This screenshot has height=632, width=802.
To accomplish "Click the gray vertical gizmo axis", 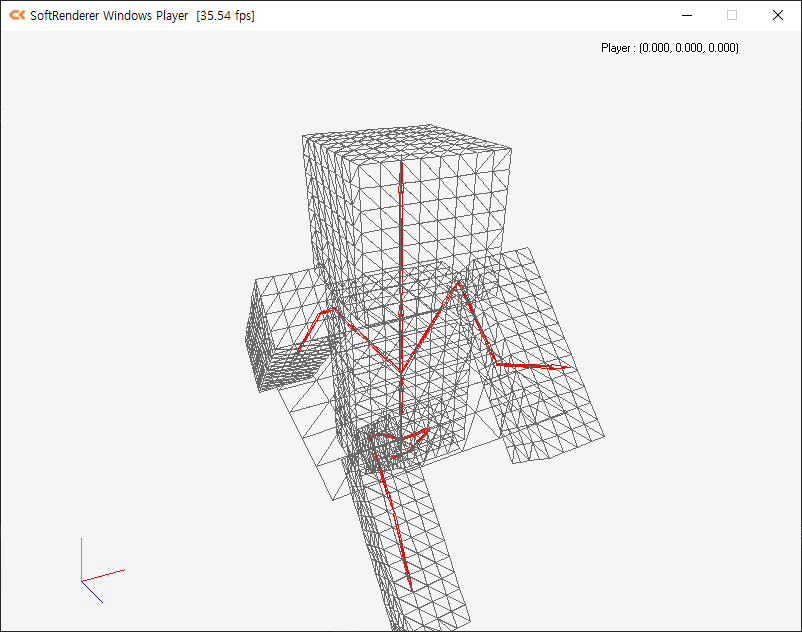I will [81, 558].
